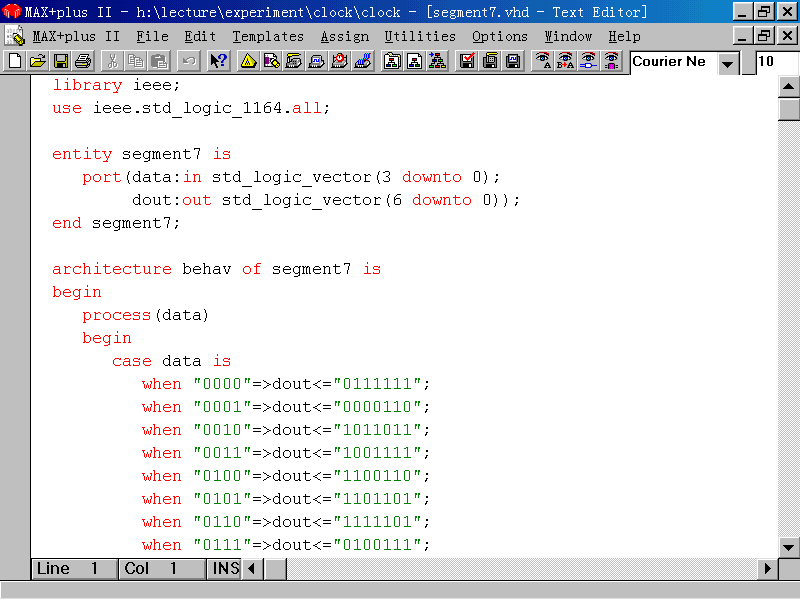800x600 pixels.
Task: Print the document with the printer icon
Action: [x=84, y=62]
